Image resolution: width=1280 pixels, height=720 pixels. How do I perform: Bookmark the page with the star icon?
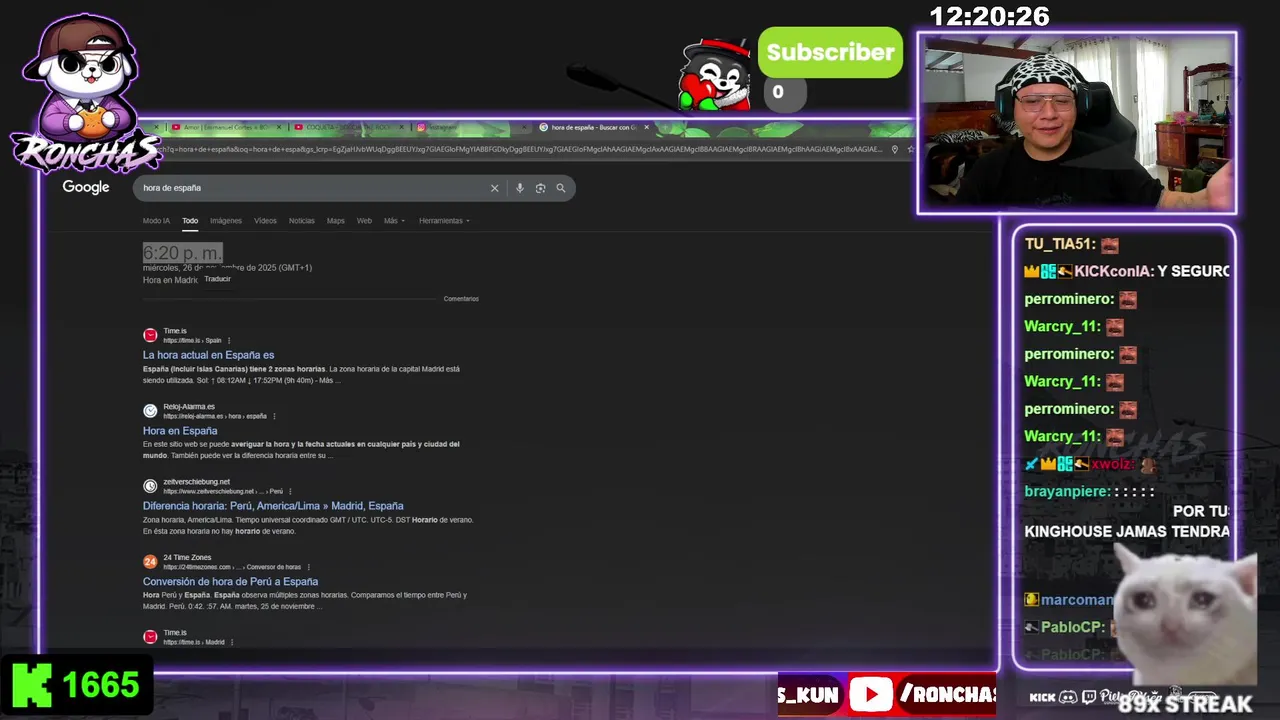[911, 149]
